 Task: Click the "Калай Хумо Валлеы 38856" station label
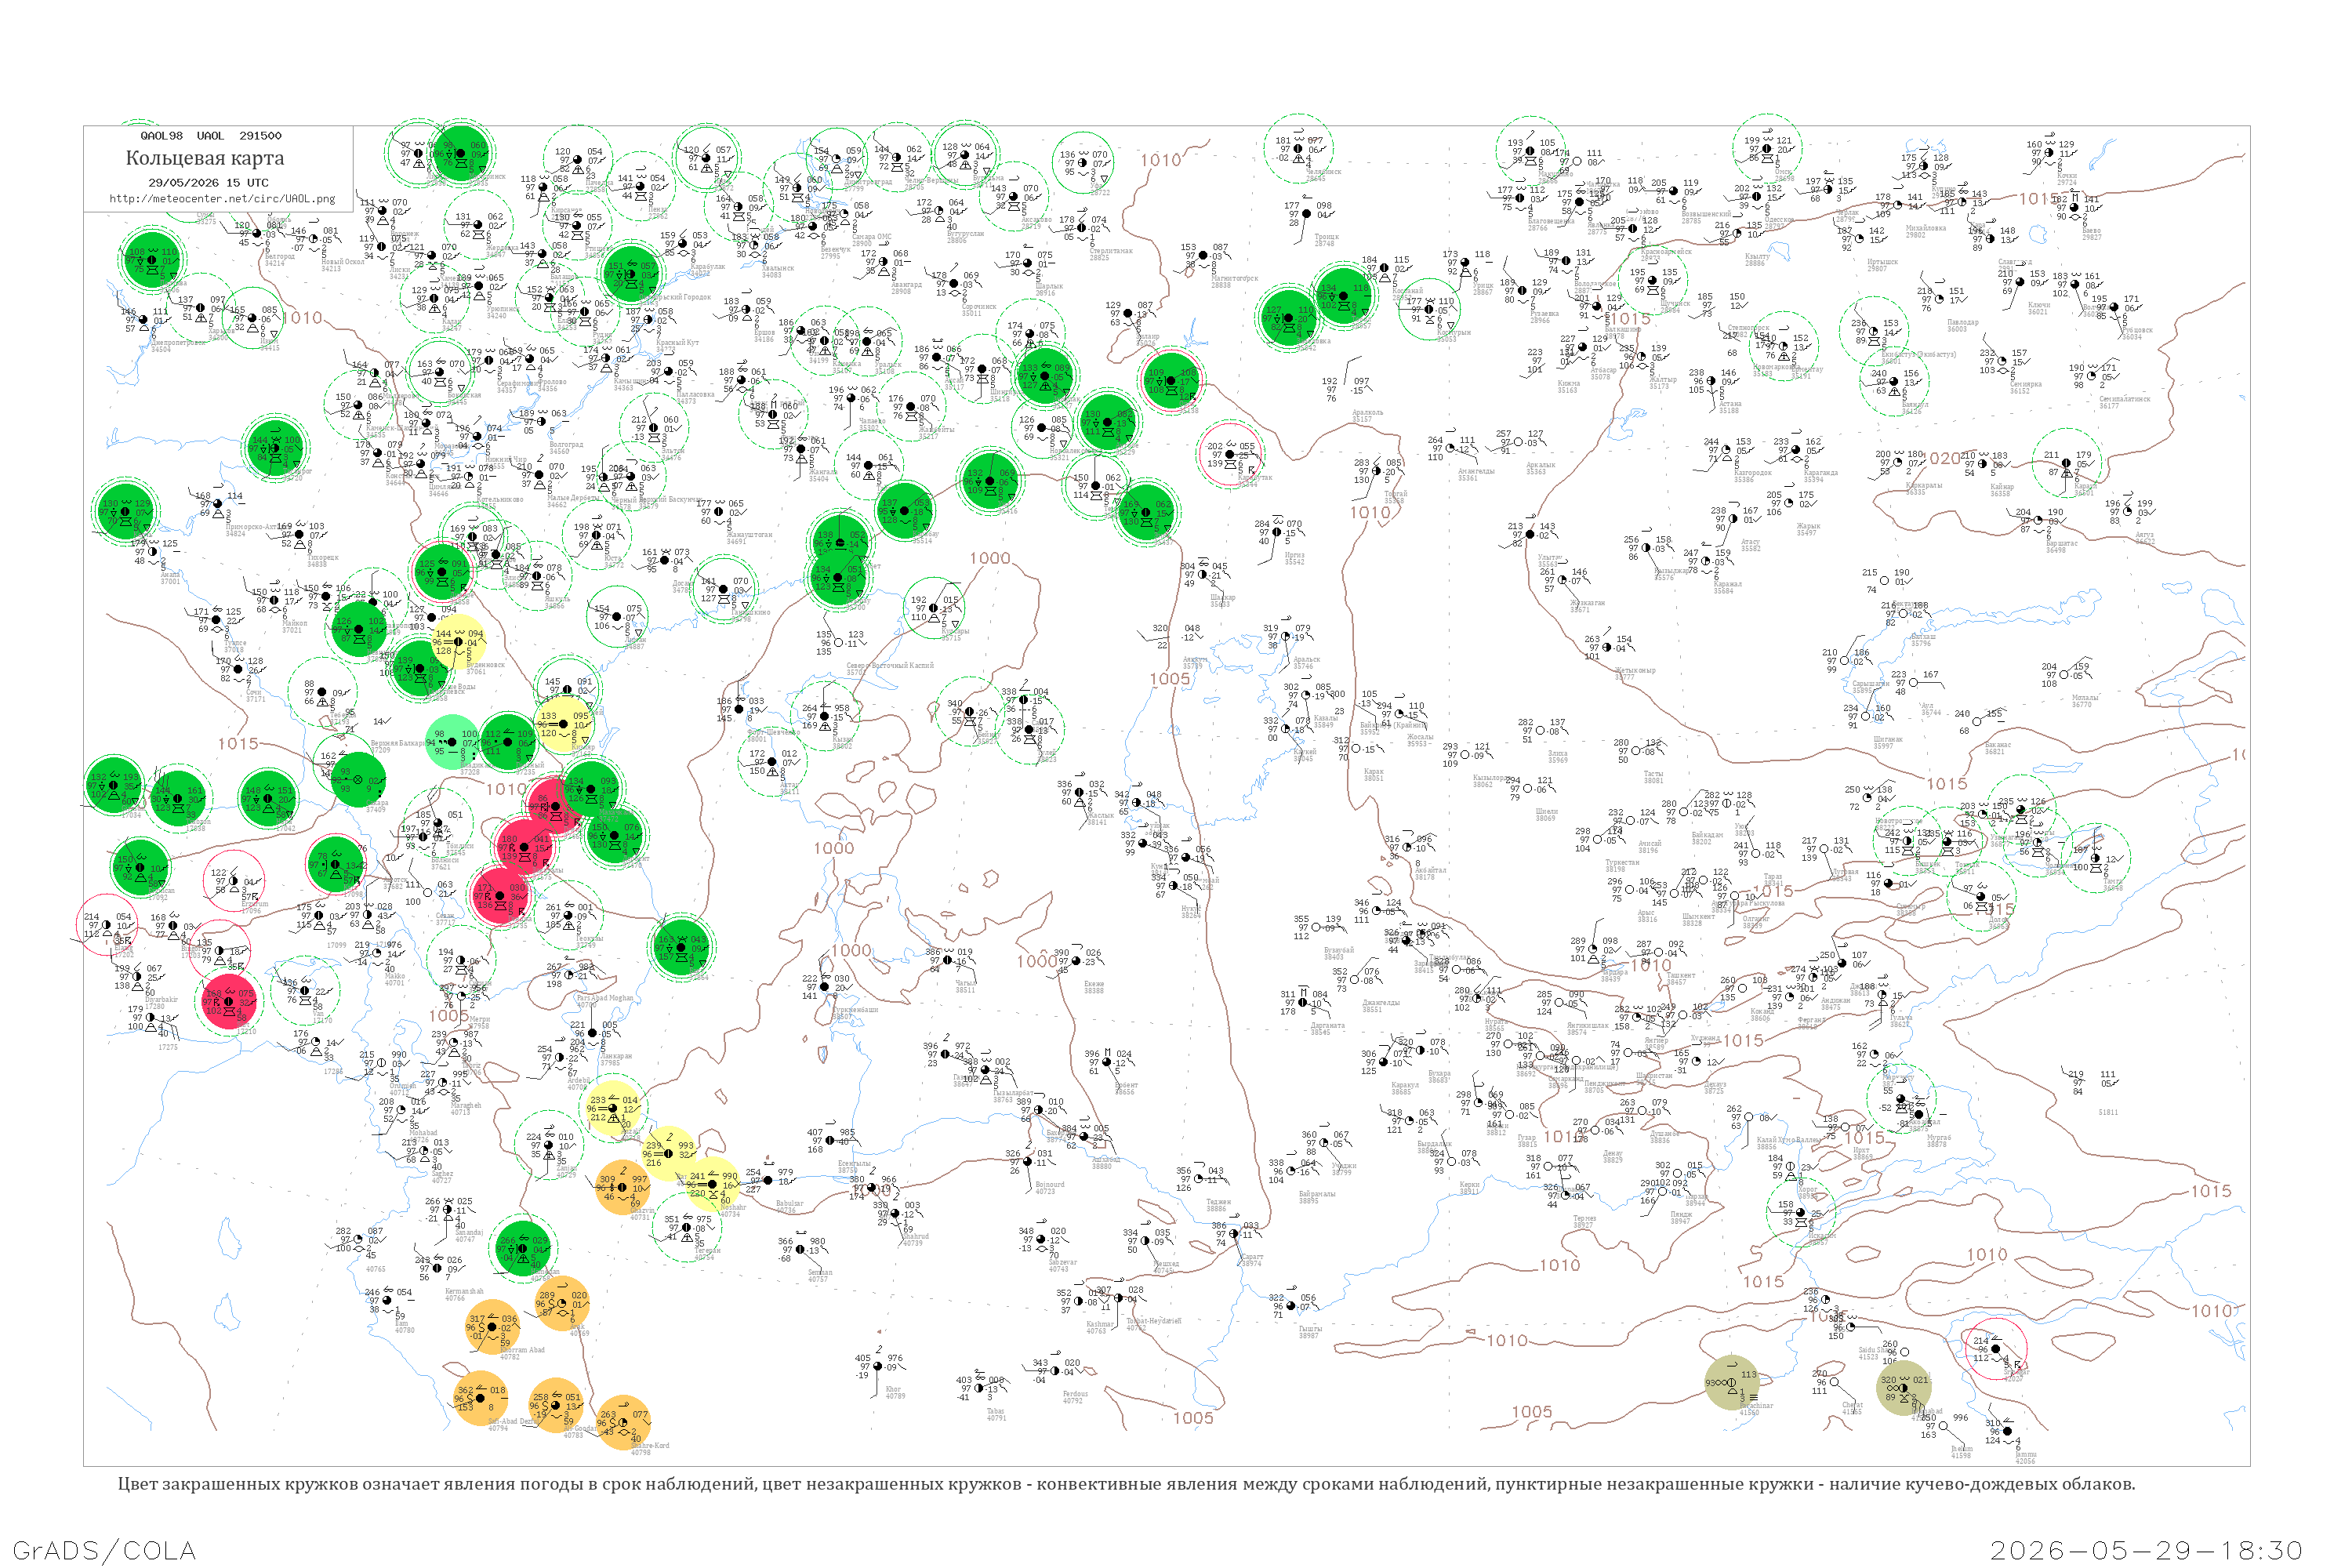pyautogui.click(x=1789, y=1143)
